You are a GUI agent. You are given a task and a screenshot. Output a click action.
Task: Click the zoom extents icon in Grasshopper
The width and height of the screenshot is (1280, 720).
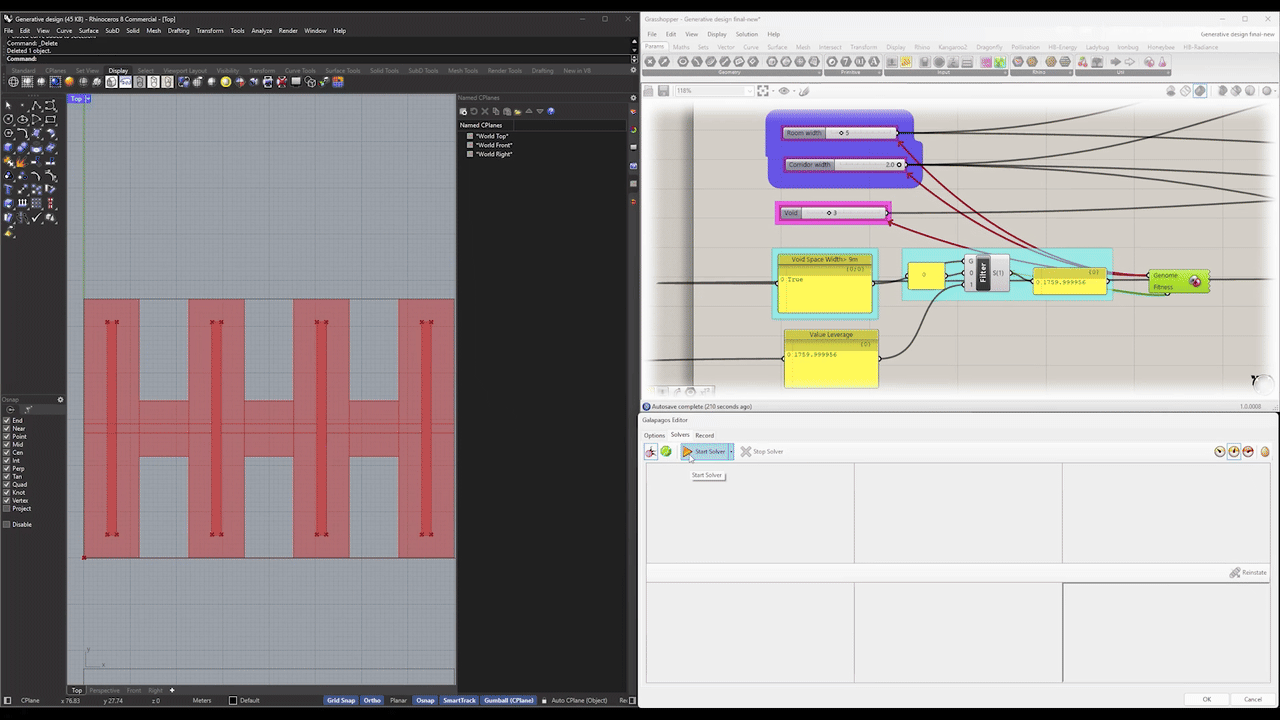click(x=763, y=91)
